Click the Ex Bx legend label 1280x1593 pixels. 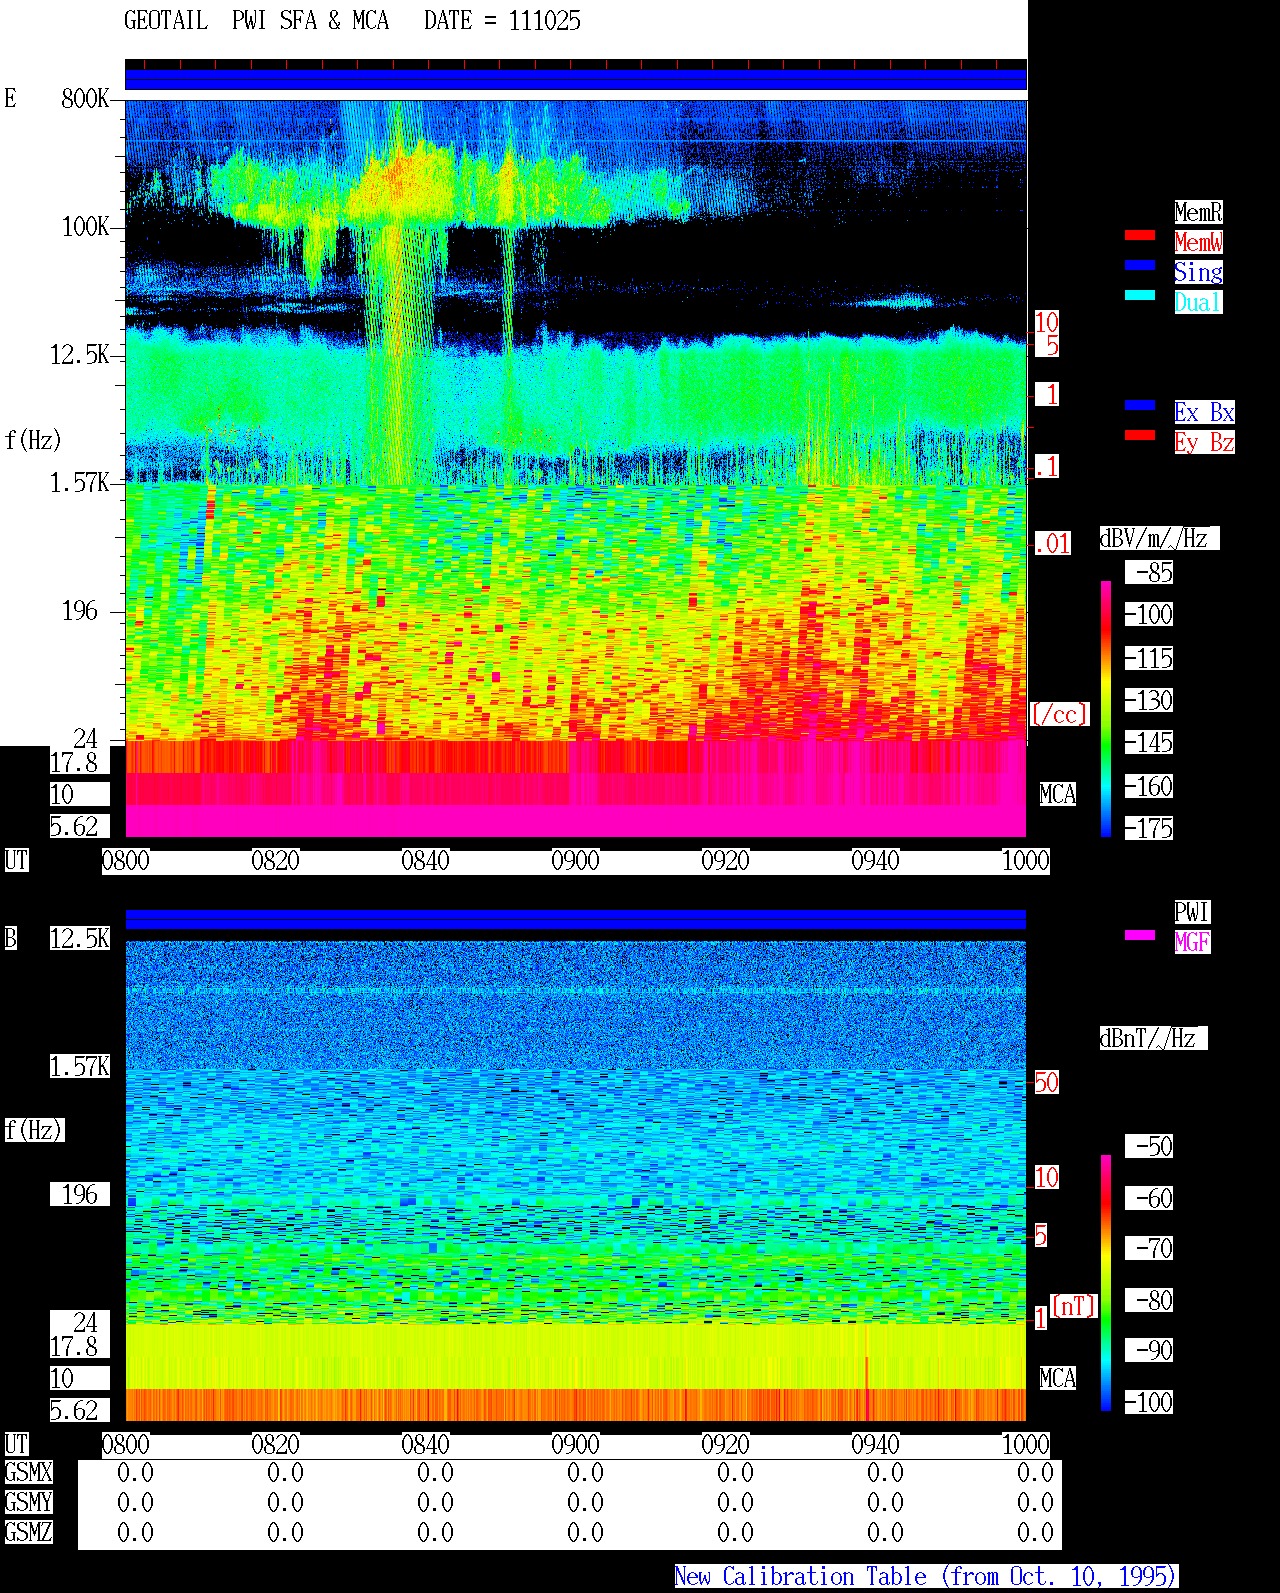pos(1204,412)
